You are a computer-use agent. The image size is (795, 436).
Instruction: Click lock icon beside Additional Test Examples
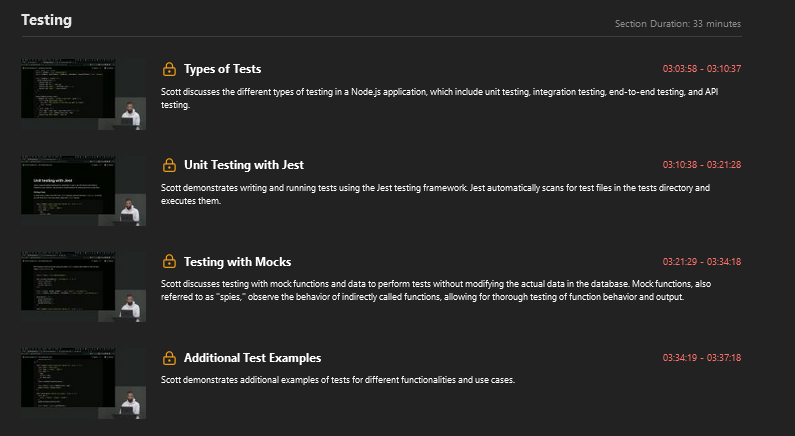[x=169, y=358]
